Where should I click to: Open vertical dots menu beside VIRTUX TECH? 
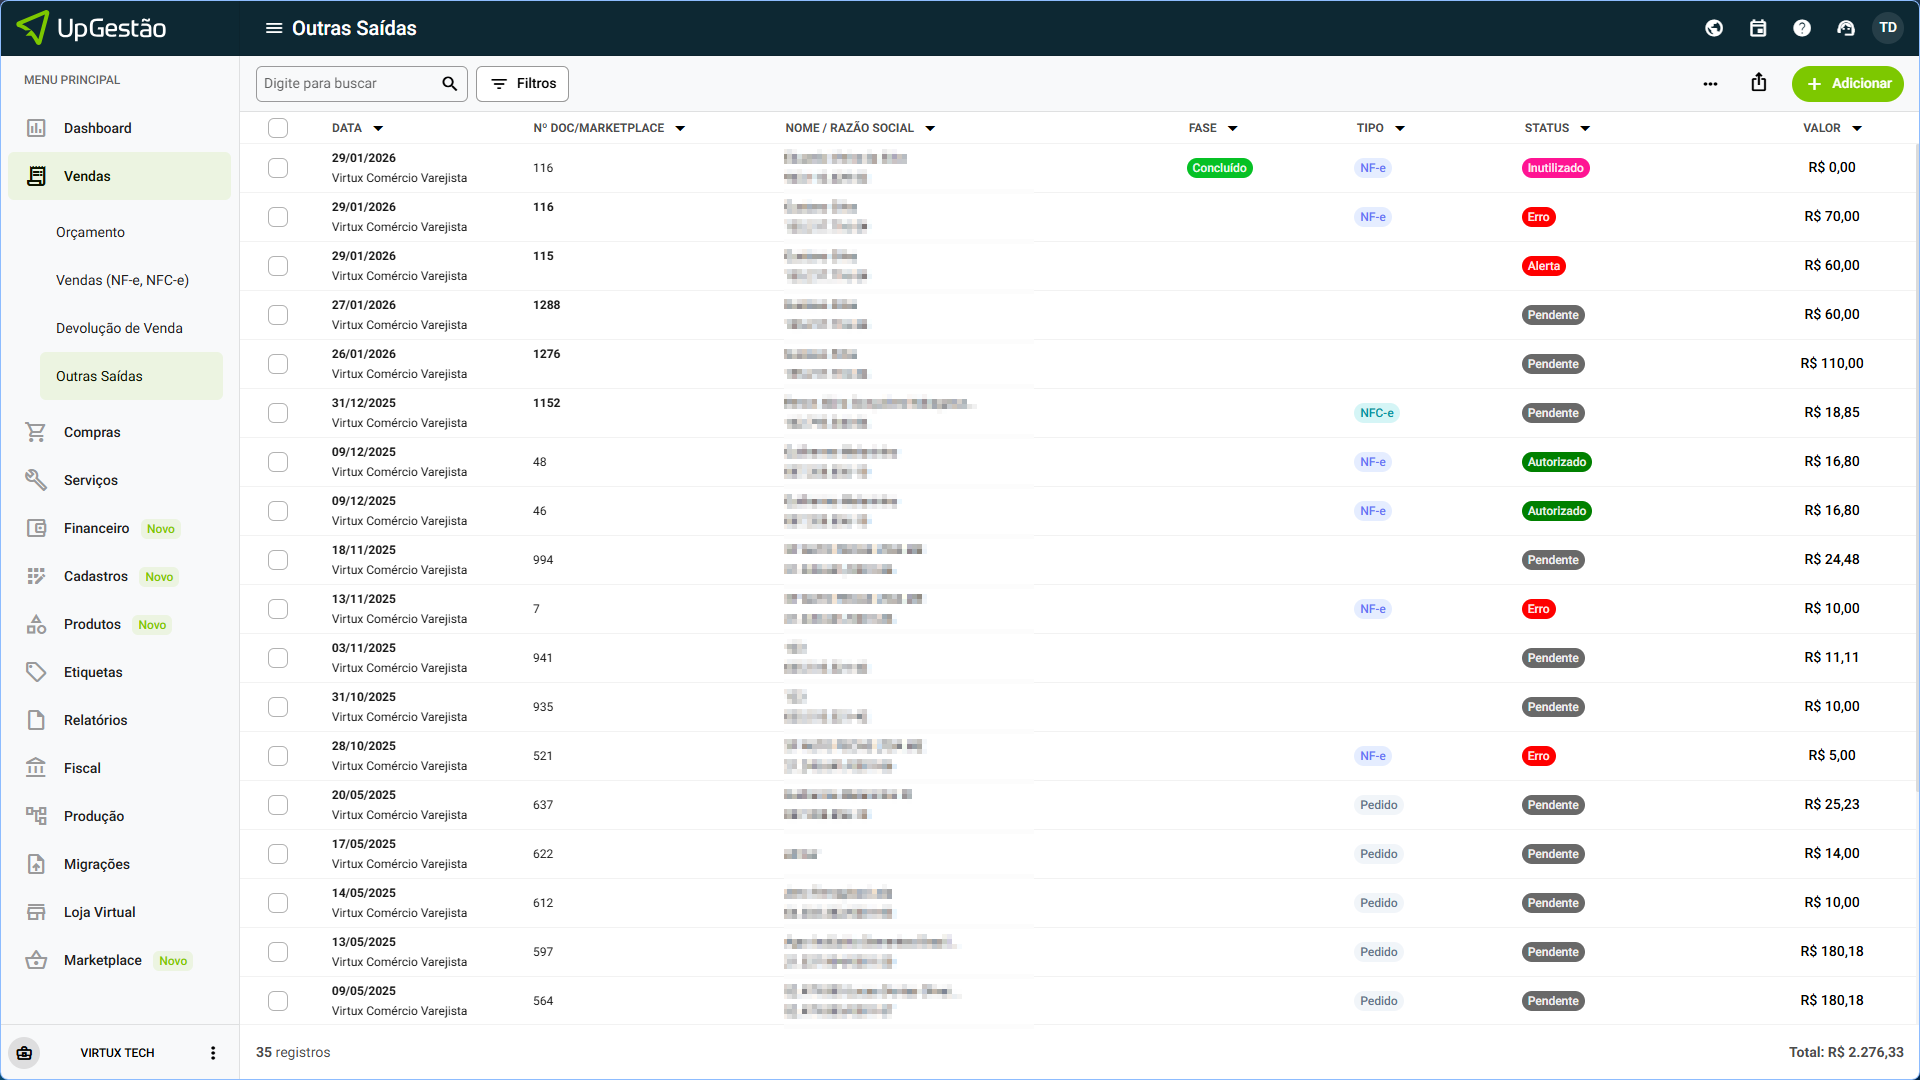pos(213,1053)
